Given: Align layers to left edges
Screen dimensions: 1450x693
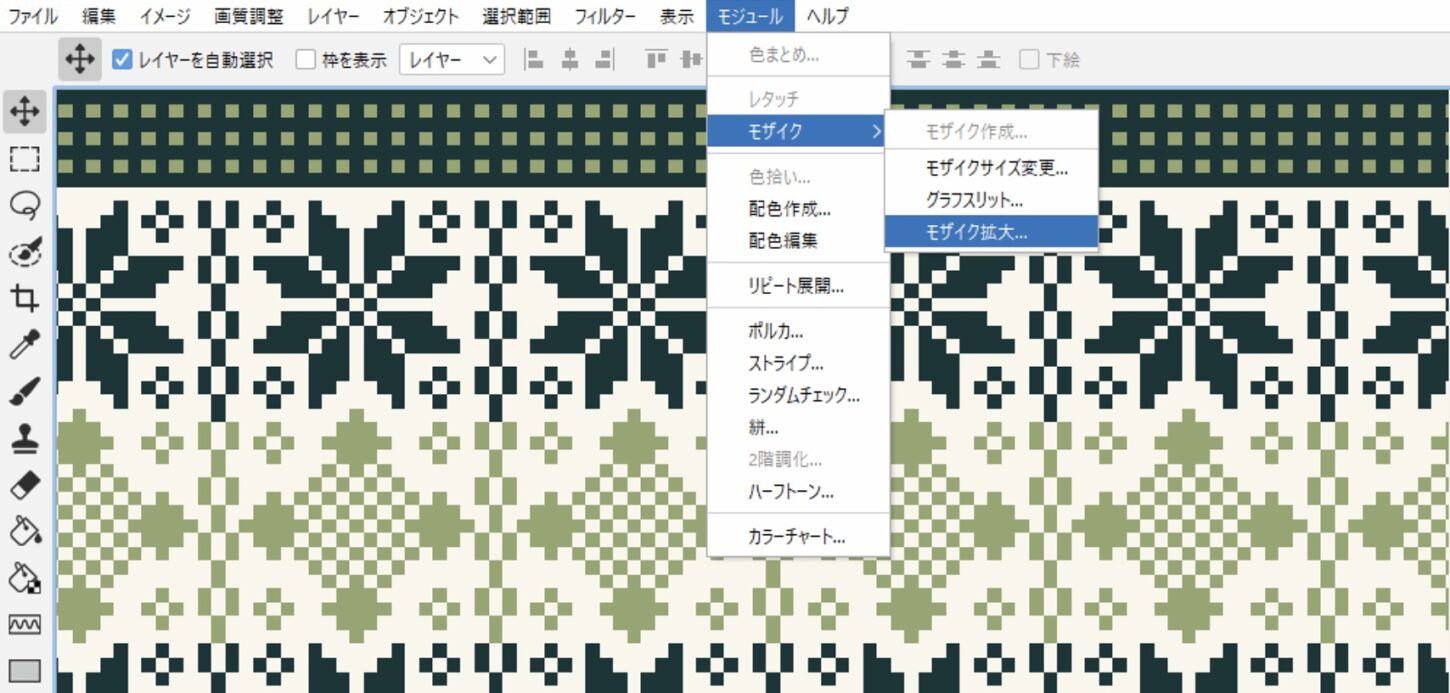Looking at the screenshot, I should (x=534, y=60).
